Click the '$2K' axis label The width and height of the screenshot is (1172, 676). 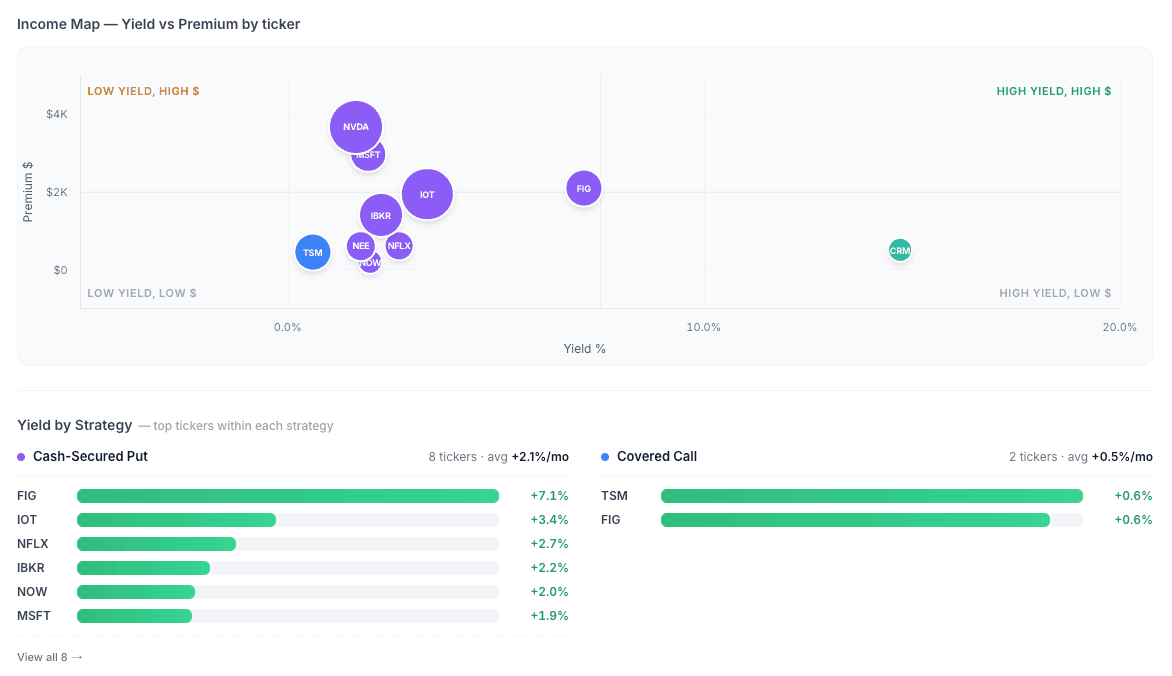(57, 192)
